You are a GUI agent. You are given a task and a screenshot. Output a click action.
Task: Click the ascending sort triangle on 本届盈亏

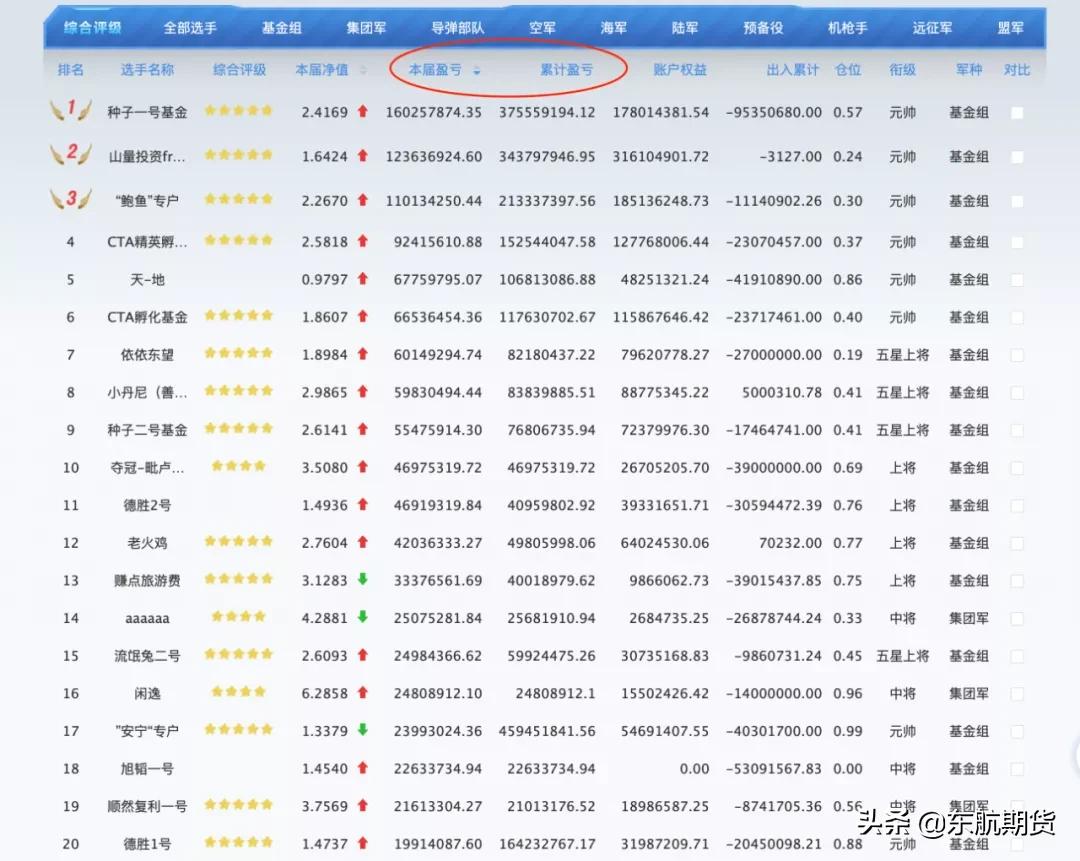(478, 67)
